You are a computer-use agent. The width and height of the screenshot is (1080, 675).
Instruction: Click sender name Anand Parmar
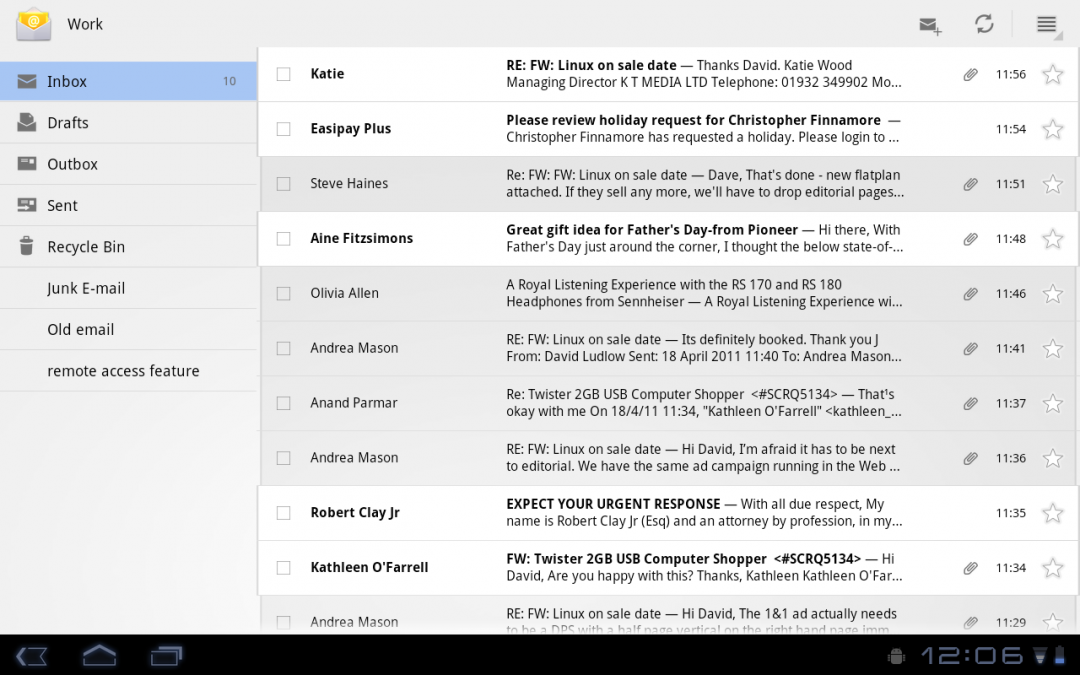click(x=353, y=403)
